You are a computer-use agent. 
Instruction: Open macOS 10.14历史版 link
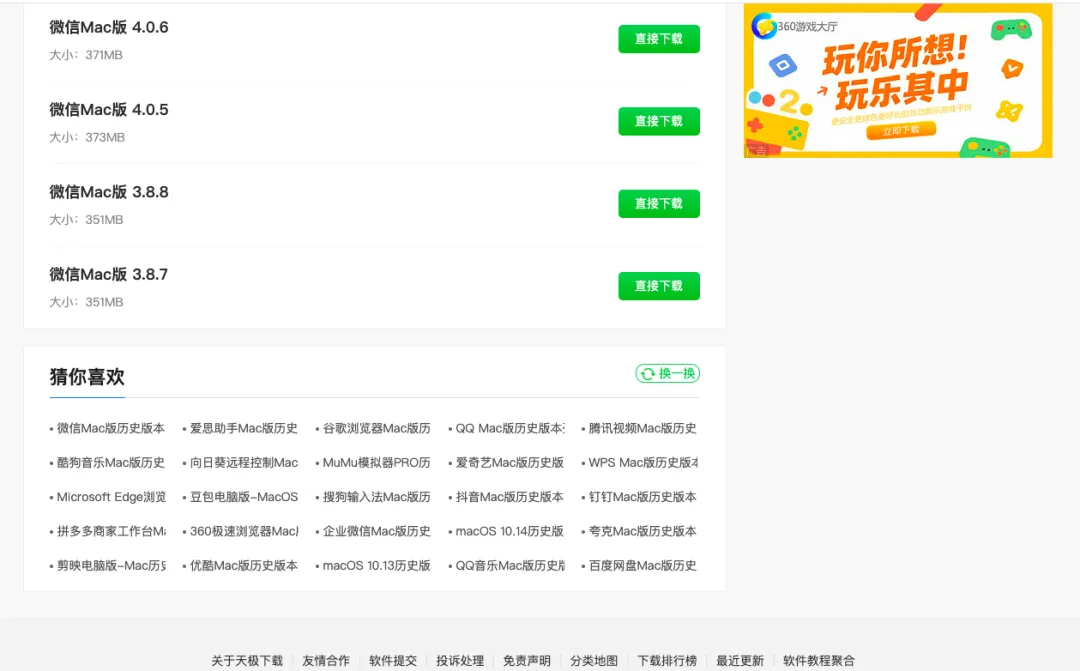[510, 531]
